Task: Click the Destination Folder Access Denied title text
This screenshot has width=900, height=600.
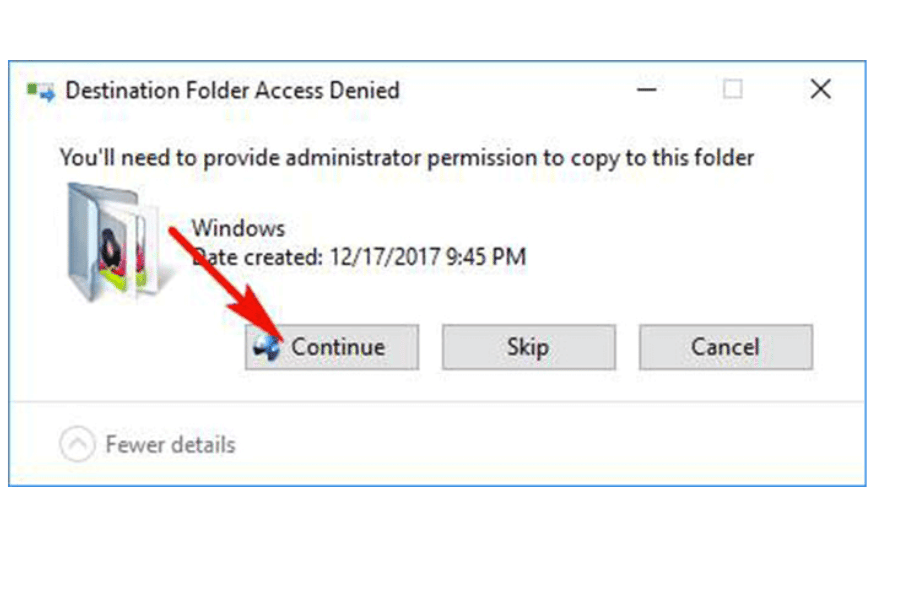Action: [232, 91]
